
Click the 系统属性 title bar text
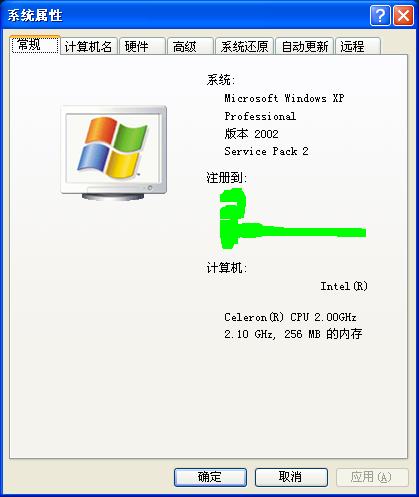[35, 16]
